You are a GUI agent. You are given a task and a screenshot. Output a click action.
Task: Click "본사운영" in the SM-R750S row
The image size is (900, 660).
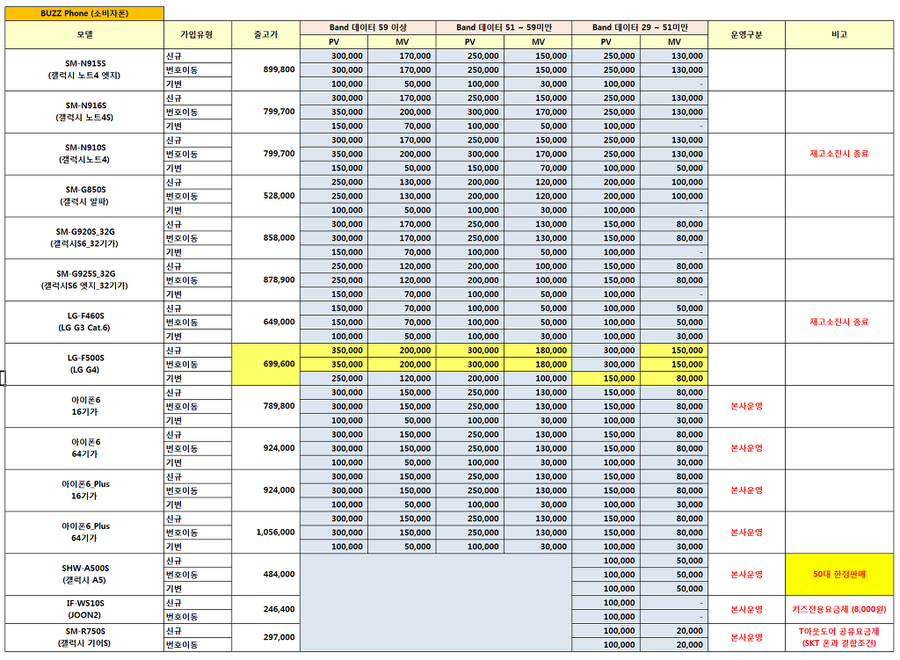tap(747, 638)
